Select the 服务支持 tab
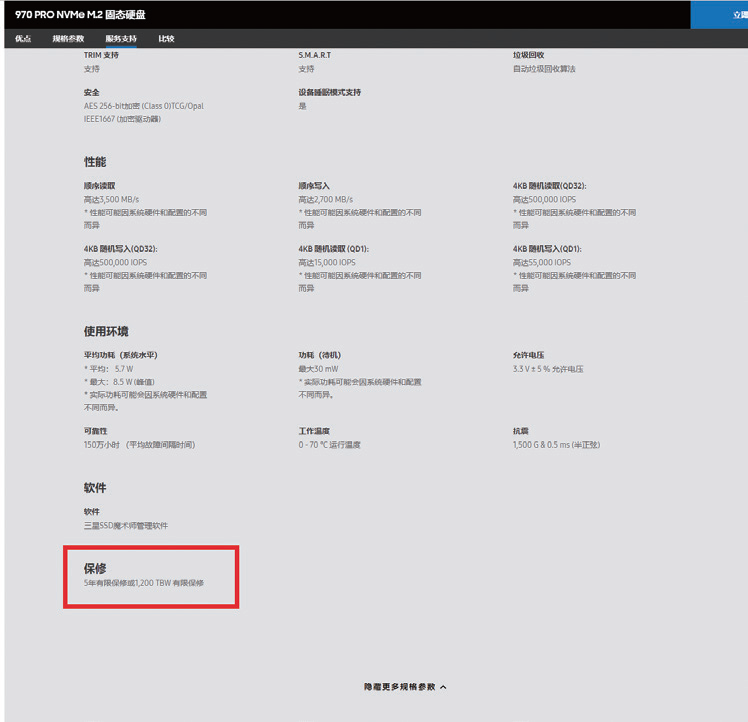The width and height of the screenshot is (748, 722). 121,39
